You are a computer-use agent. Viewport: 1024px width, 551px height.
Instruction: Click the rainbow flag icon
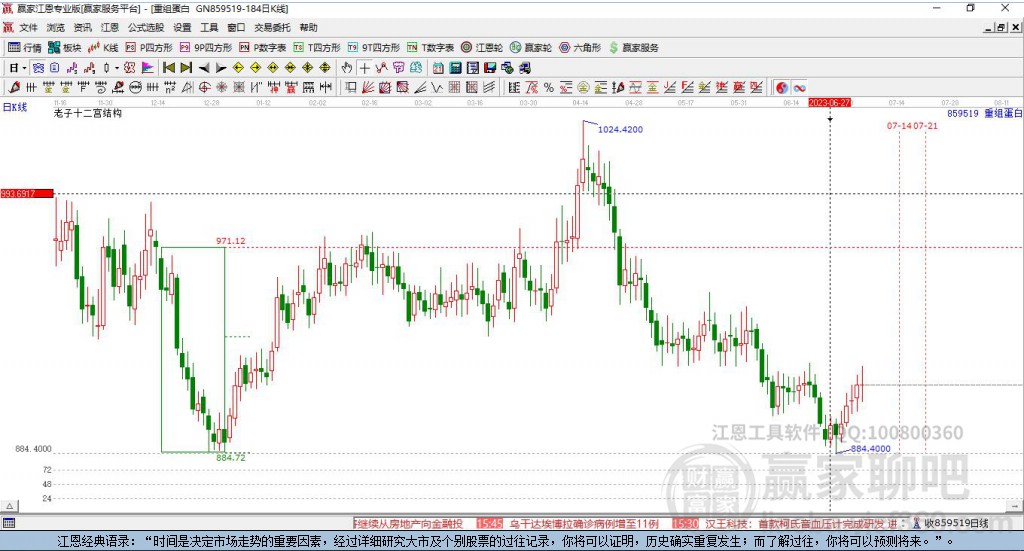[x=148, y=68]
